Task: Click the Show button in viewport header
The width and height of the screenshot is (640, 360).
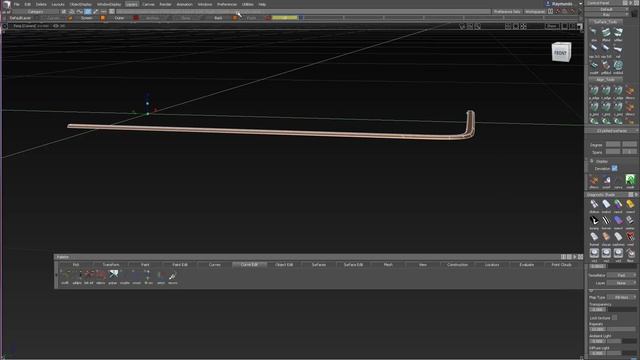Action: [x=552, y=26]
